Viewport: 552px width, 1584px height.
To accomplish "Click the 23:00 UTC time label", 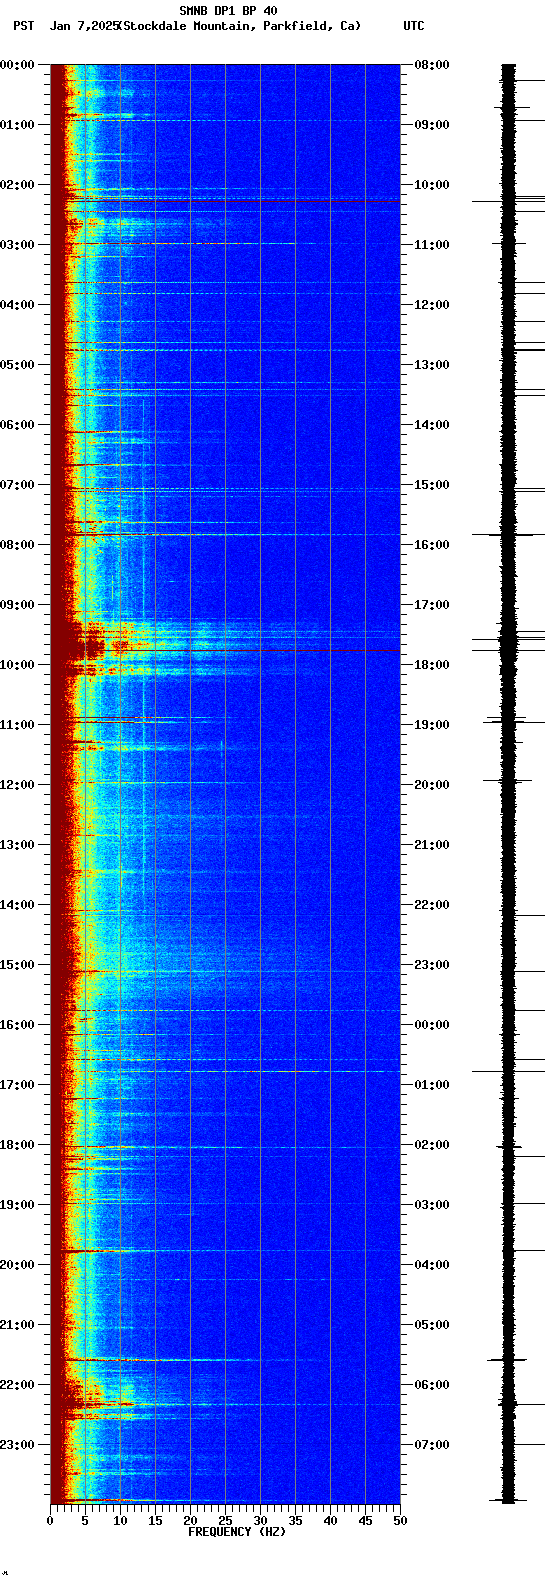I will pos(432,965).
